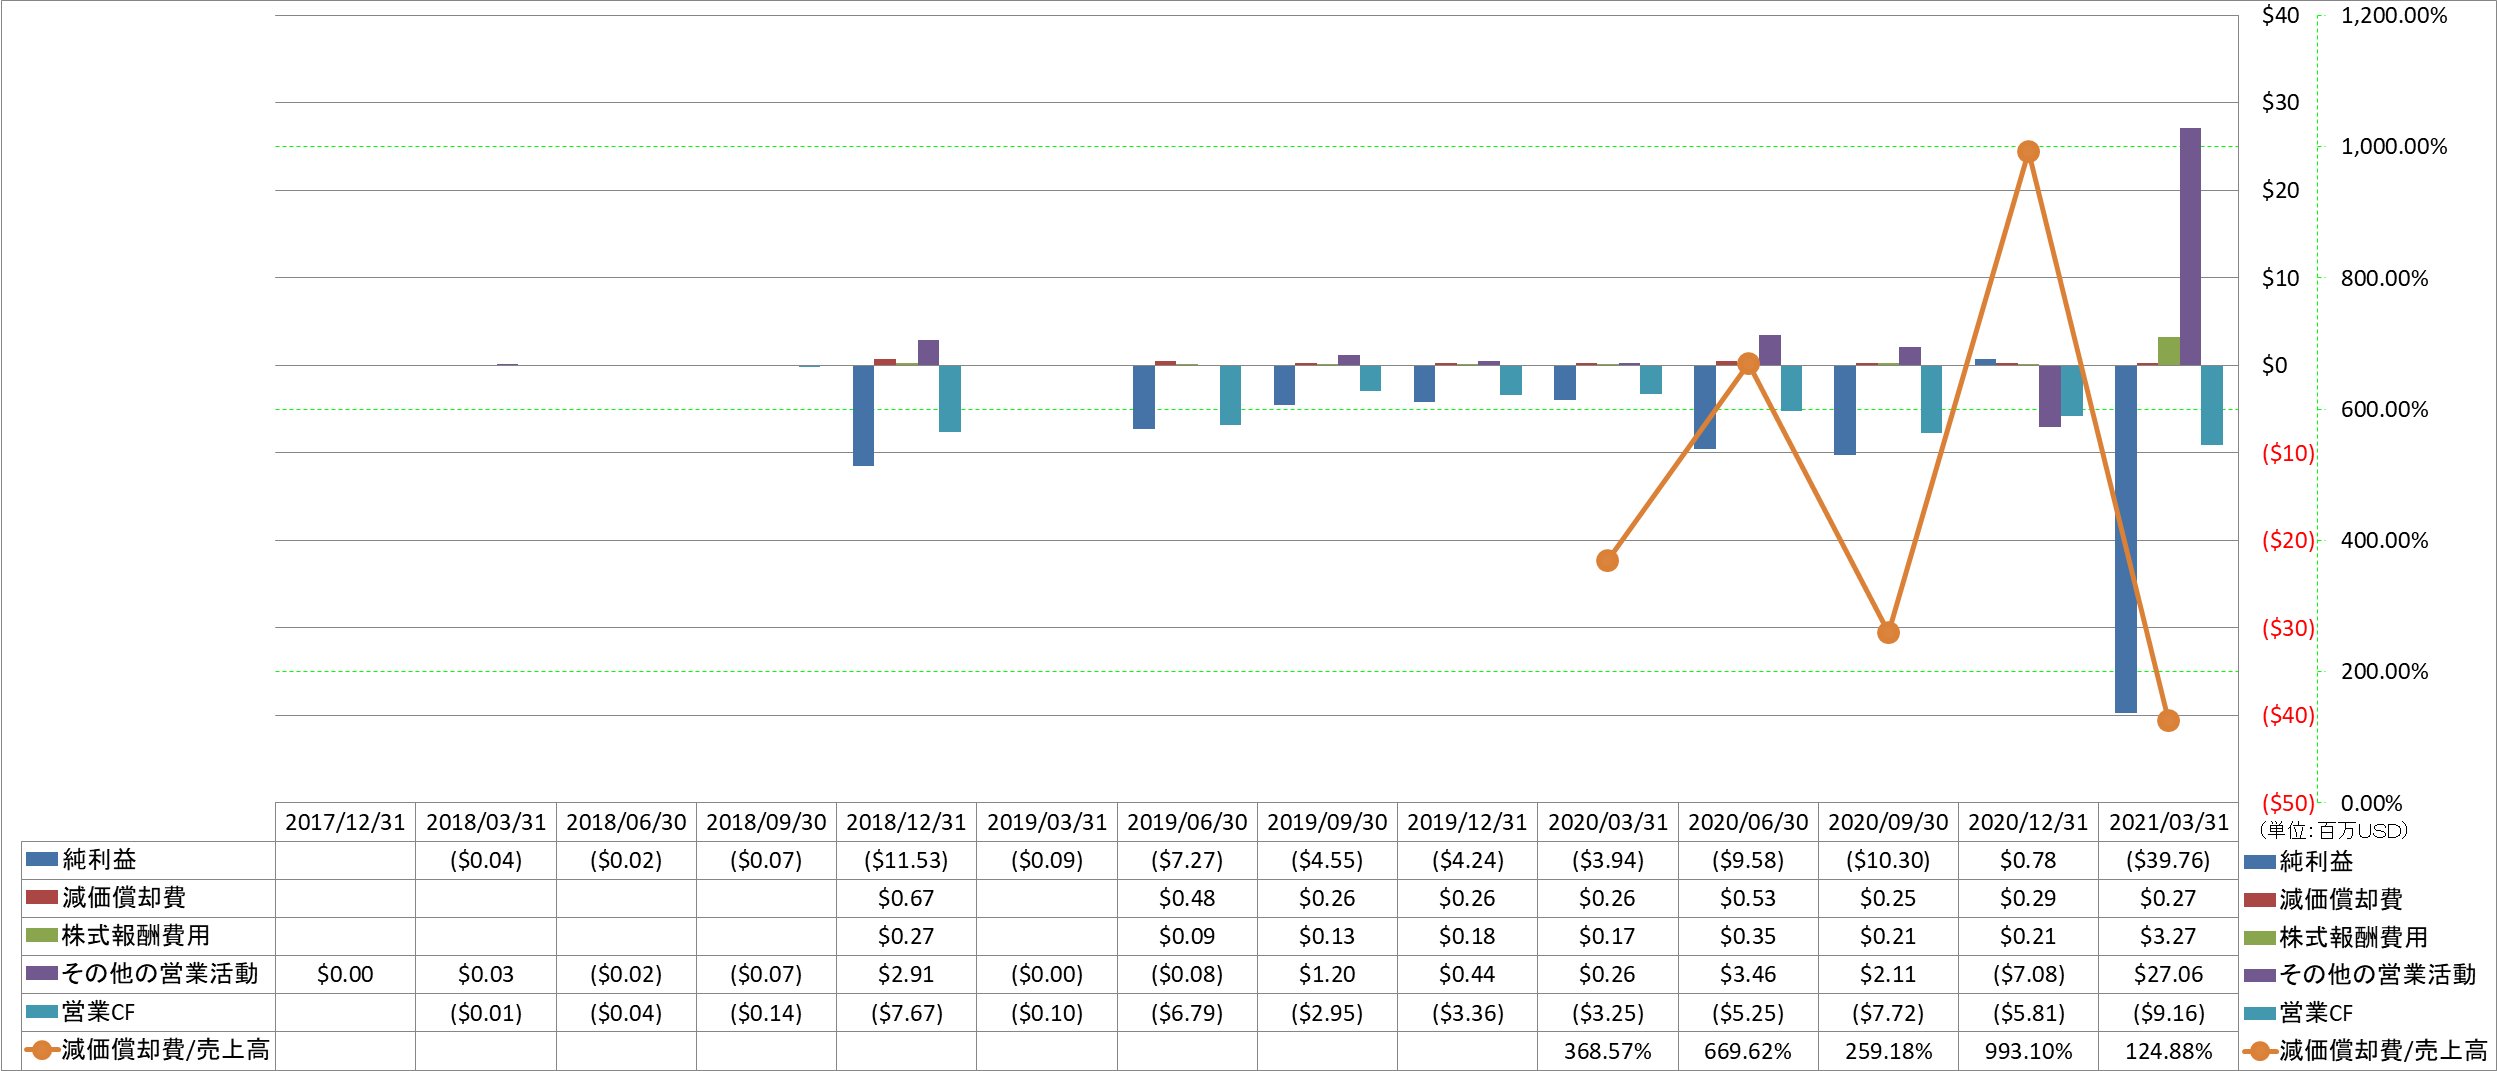Click the $0.00 cell under 2017/12/31
The height and width of the screenshot is (1071, 2497).
click(345, 974)
